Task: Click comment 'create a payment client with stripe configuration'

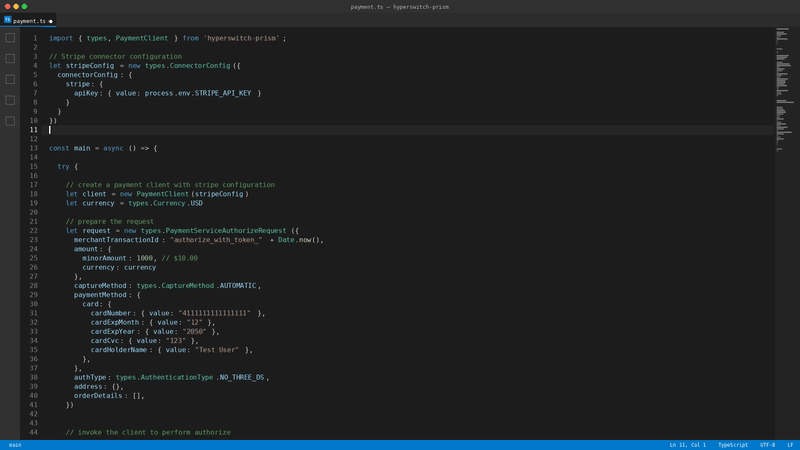Action: point(176,185)
